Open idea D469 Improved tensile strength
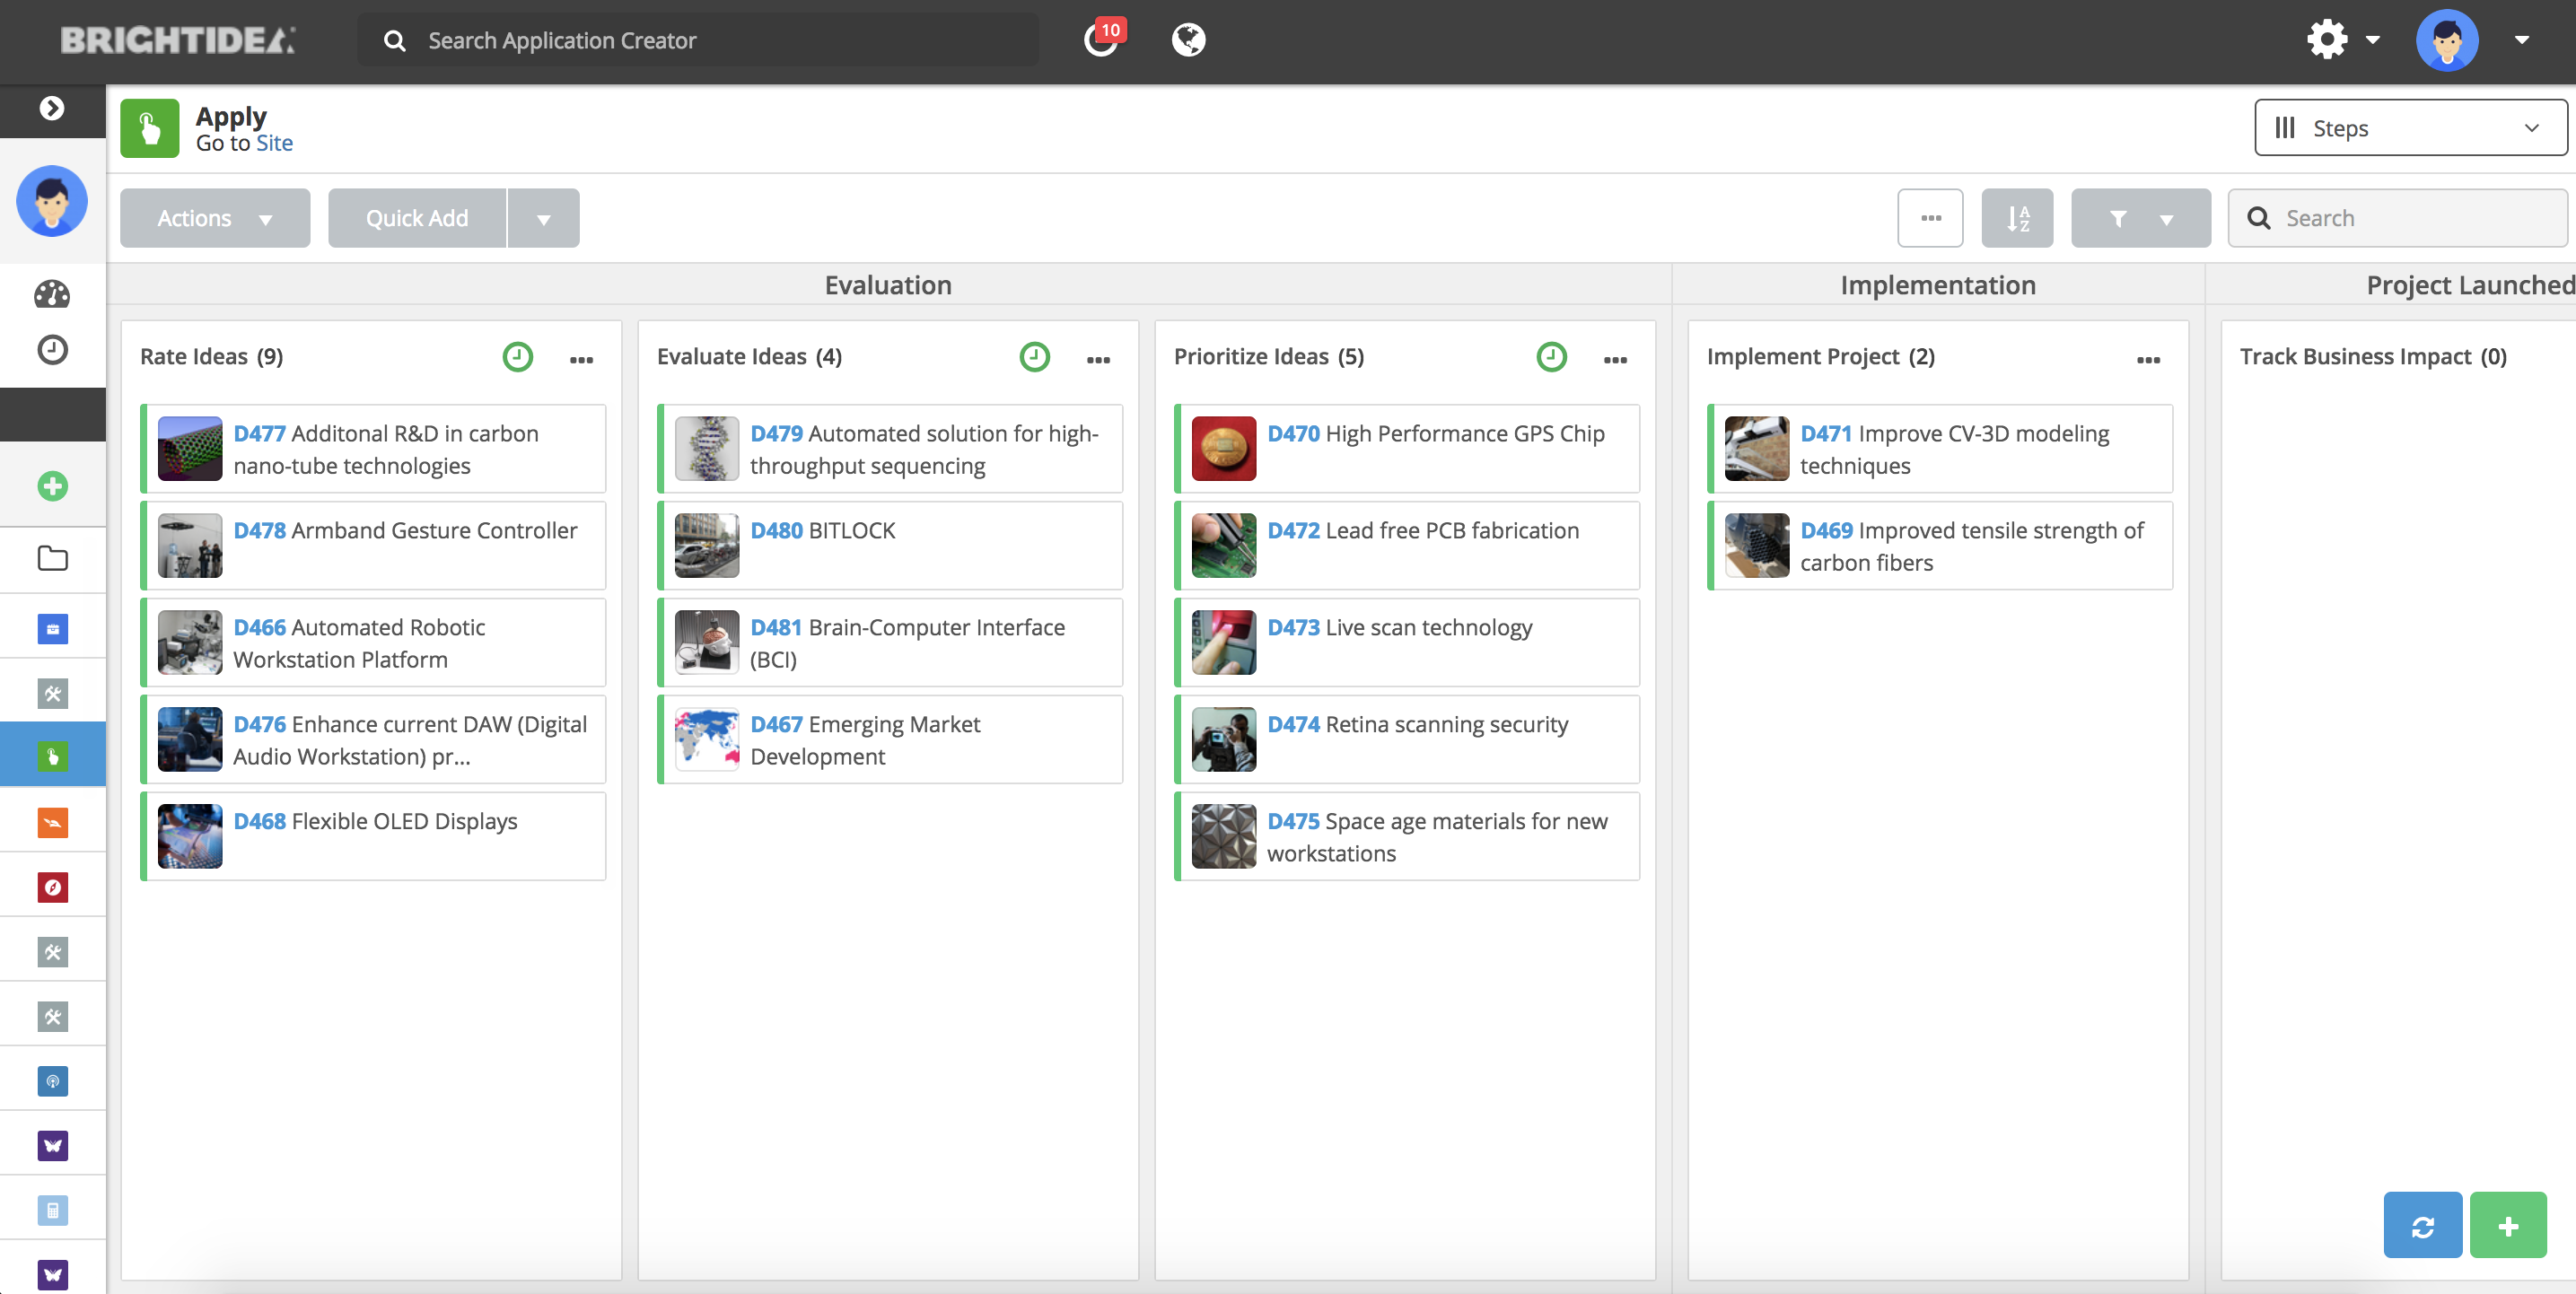 tap(1941, 545)
